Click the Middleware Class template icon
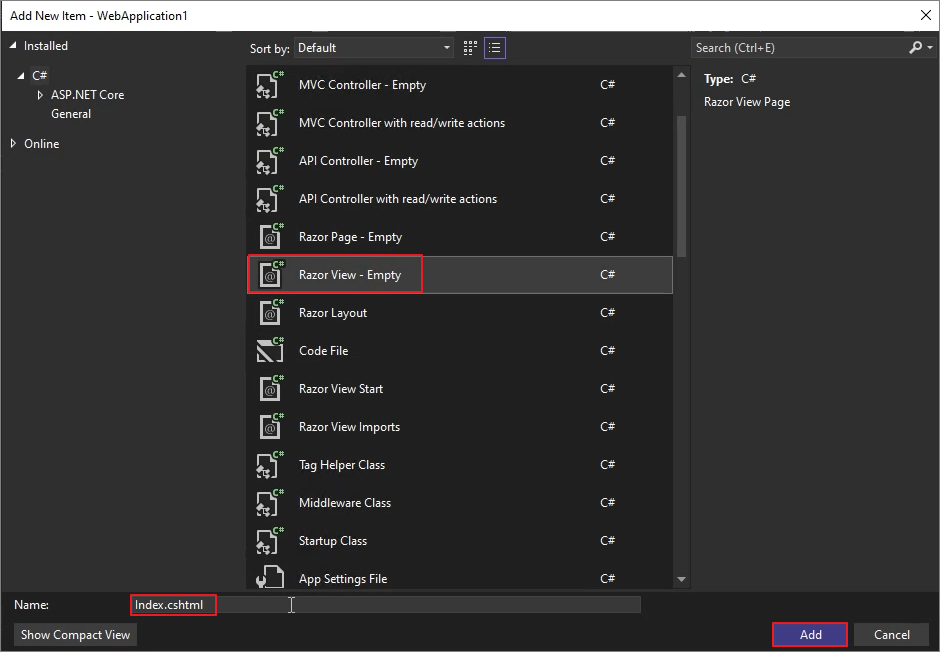 (x=270, y=503)
